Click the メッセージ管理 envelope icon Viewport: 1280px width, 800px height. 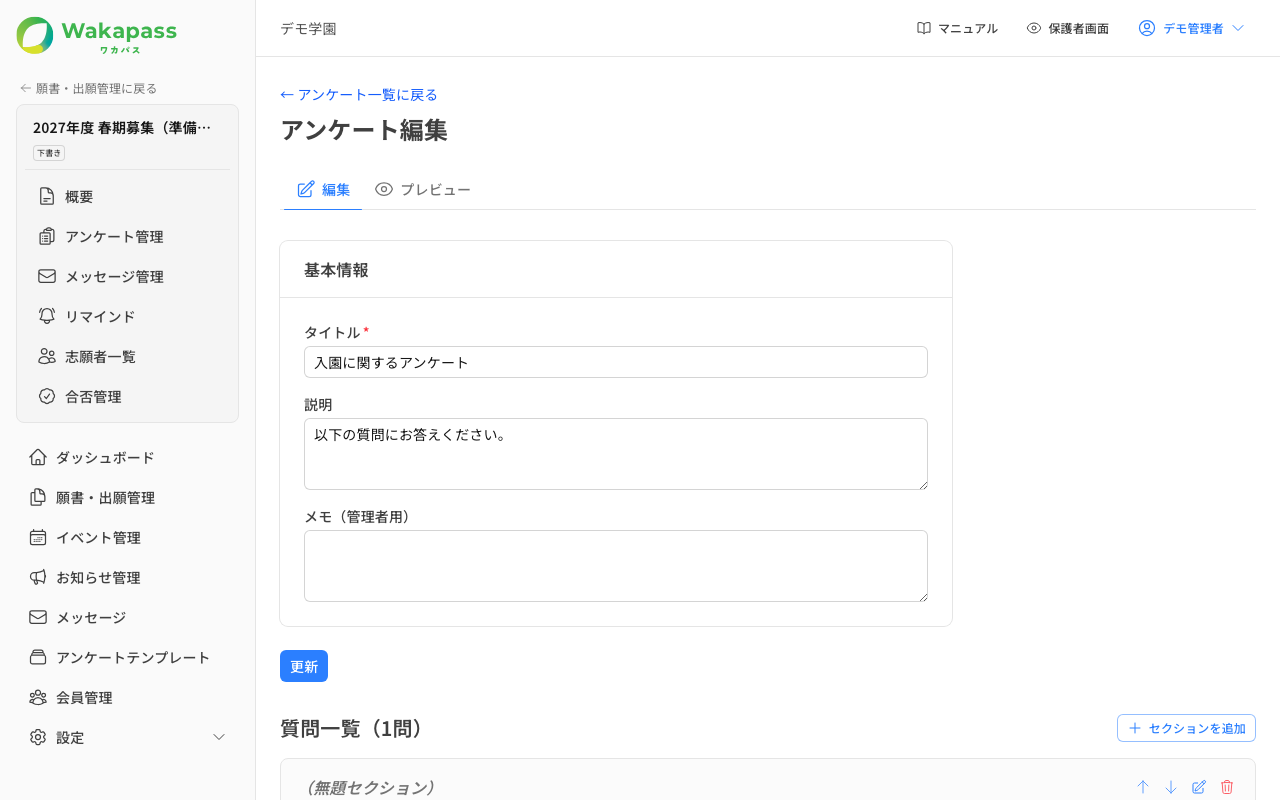(47, 276)
